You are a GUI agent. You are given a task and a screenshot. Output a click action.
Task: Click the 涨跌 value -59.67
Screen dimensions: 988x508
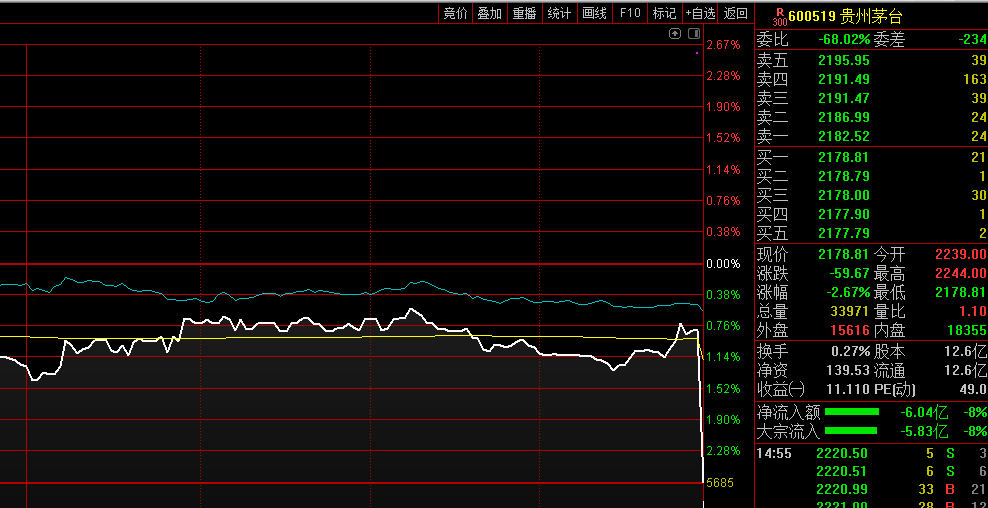click(847, 274)
